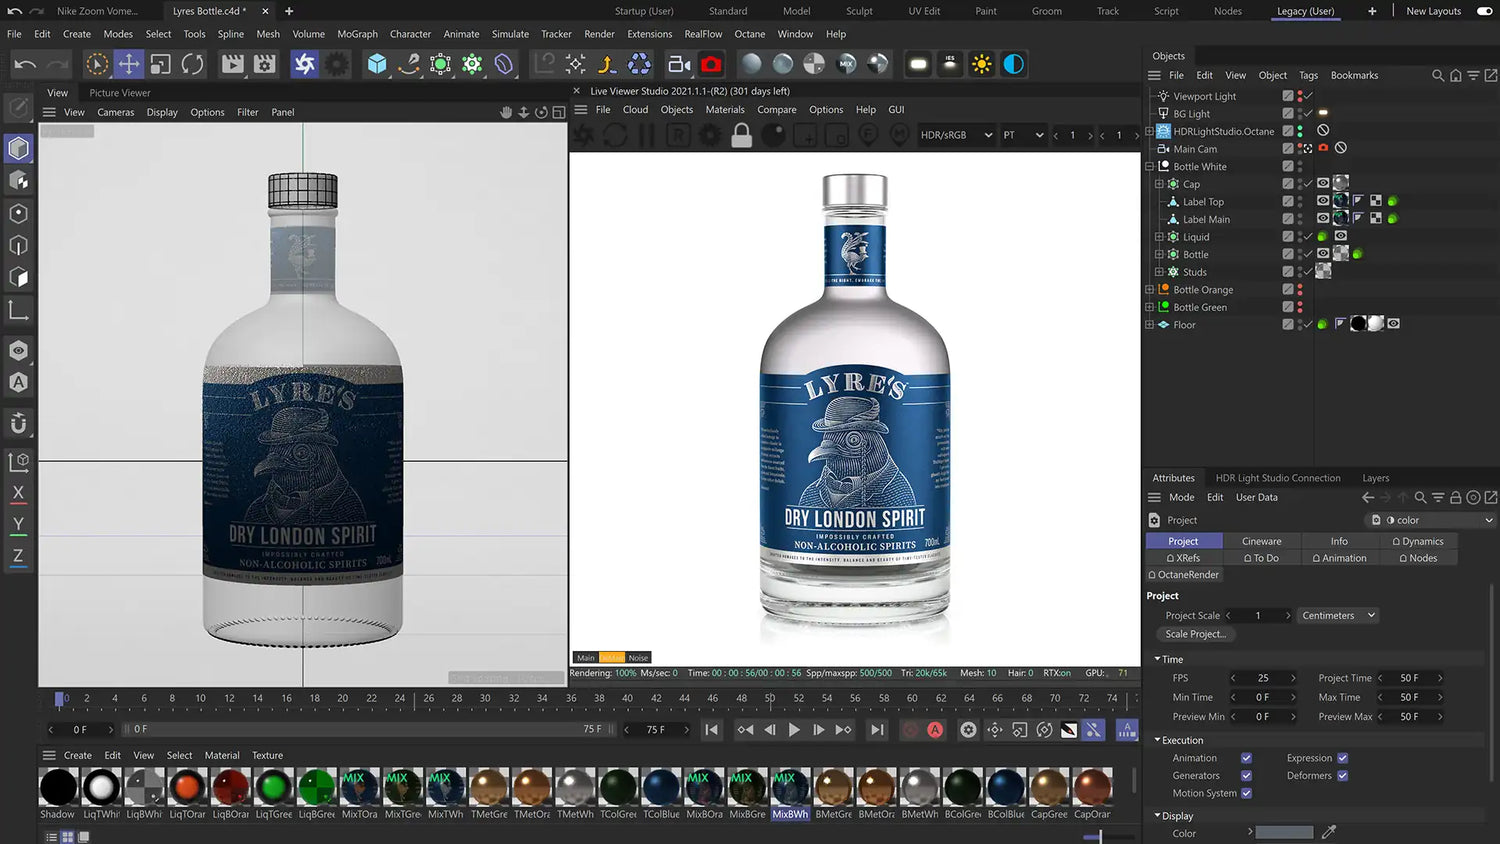Click the Octane Live Viewer launch icon

[x=304, y=64]
